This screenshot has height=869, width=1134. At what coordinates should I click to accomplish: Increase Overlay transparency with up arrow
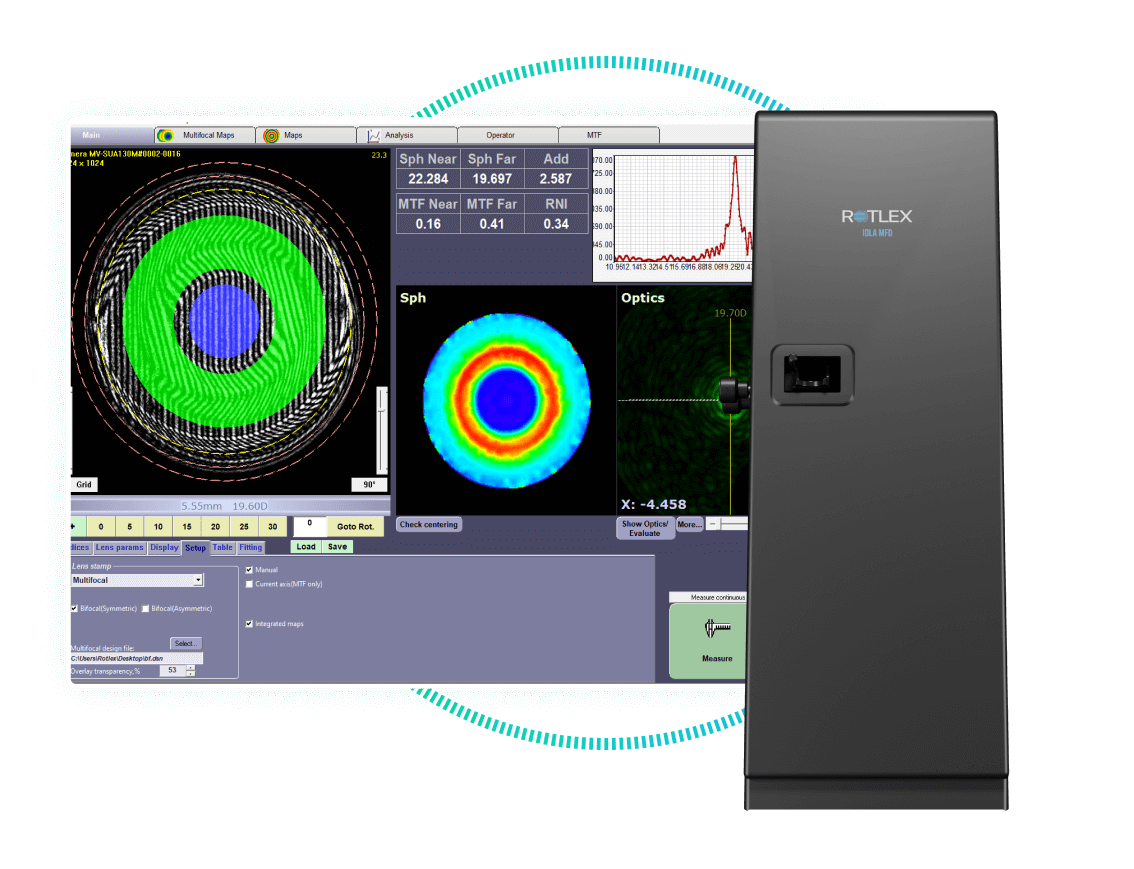(x=191, y=667)
